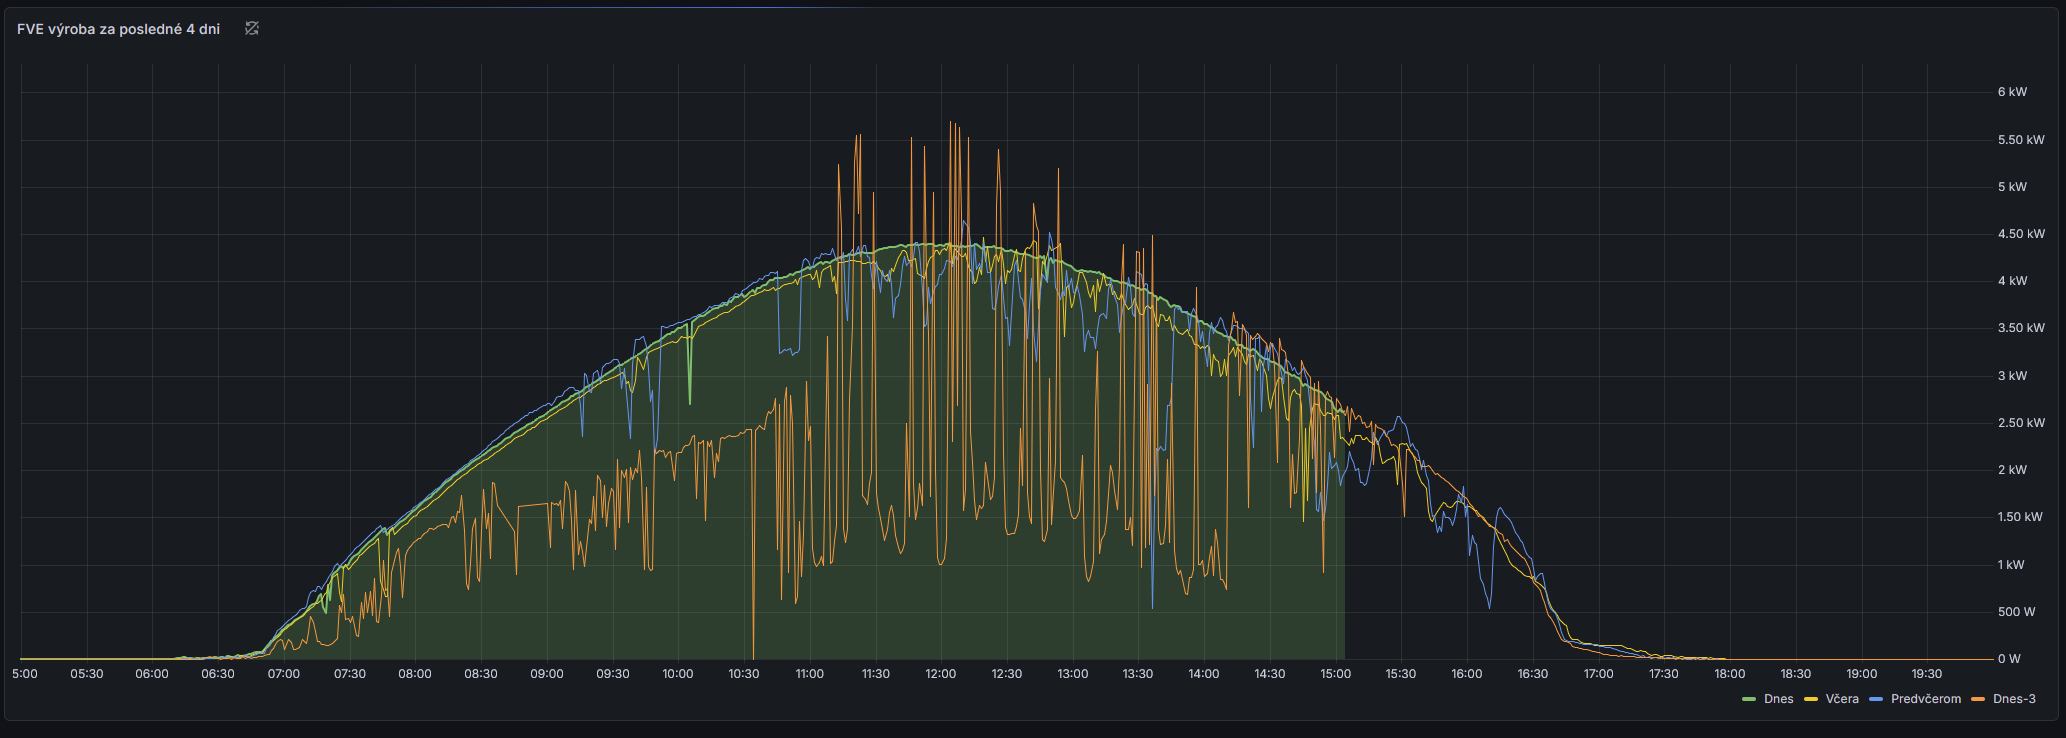Click the 500 W label on y-axis

tap(2016, 612)
